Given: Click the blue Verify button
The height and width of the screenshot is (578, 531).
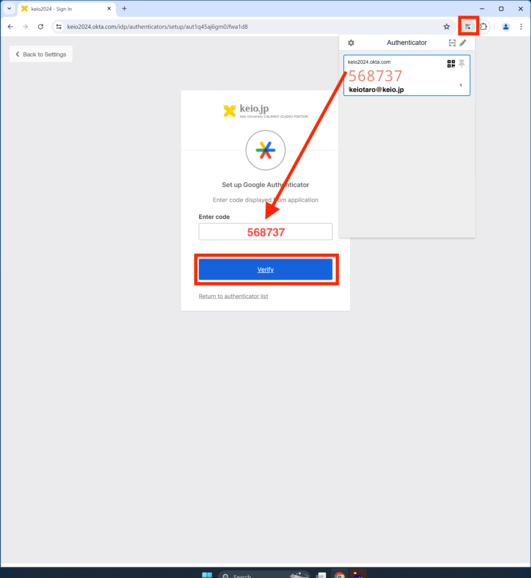Looking at the screenshot, I should [x=266, y=269].
